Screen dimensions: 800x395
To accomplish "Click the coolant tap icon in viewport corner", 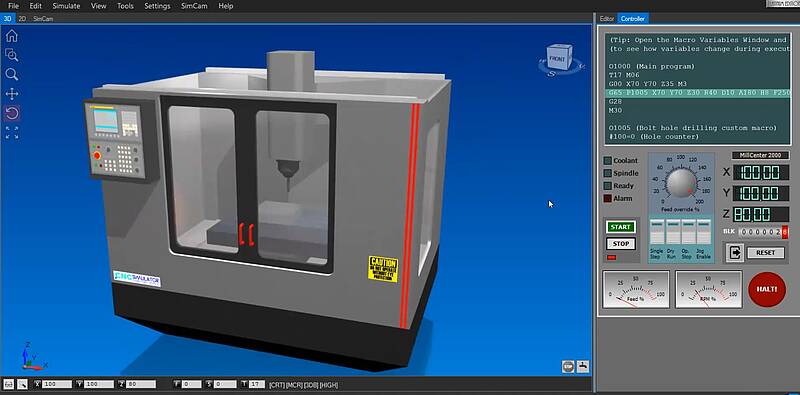I will pyautogui.click(x=582, y=366).
